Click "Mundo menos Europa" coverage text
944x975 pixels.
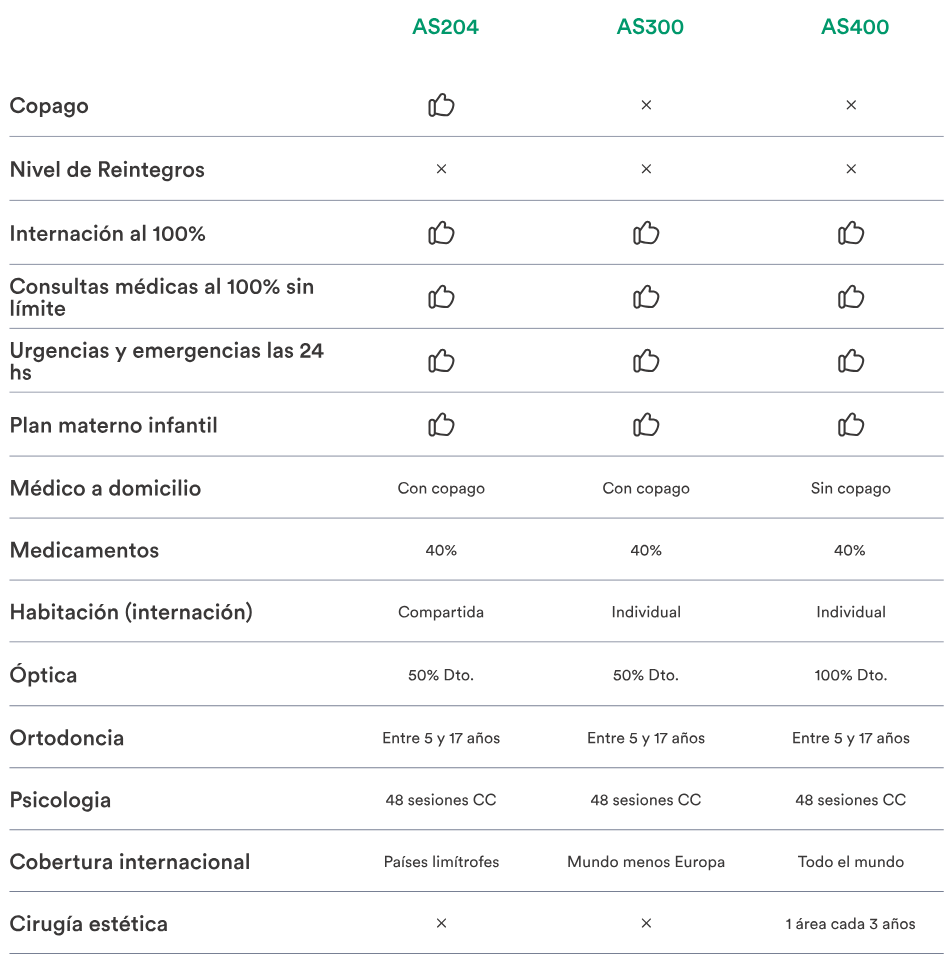pos(646,862)
